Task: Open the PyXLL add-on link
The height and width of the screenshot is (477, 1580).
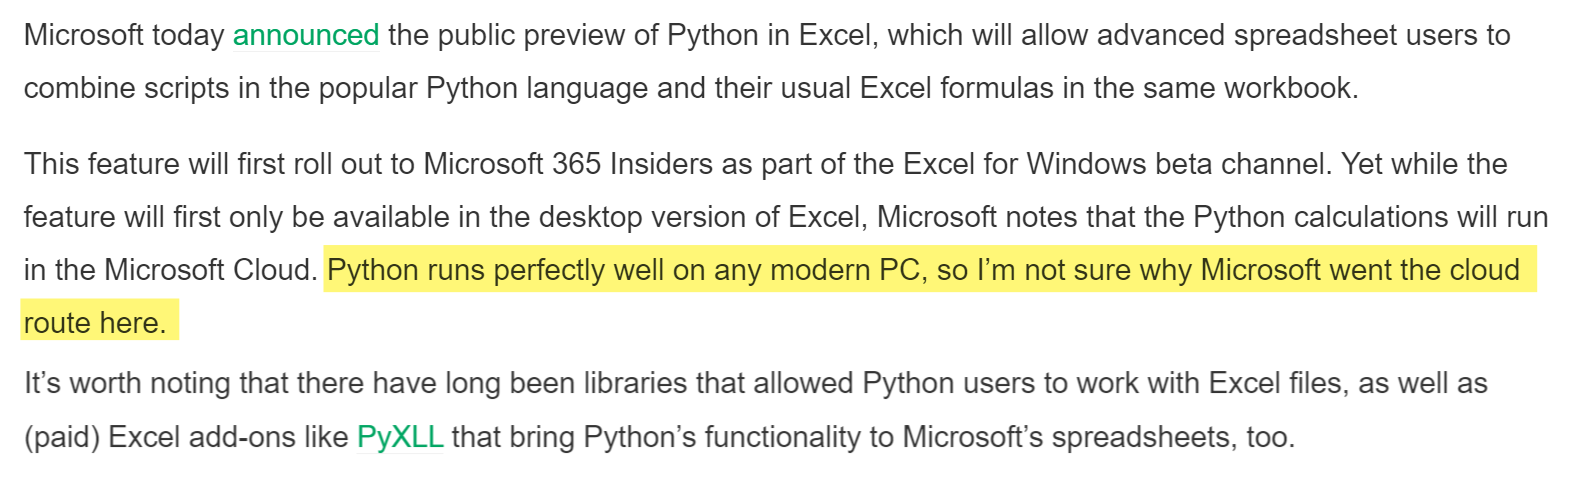Action: [x=399, y=437]
